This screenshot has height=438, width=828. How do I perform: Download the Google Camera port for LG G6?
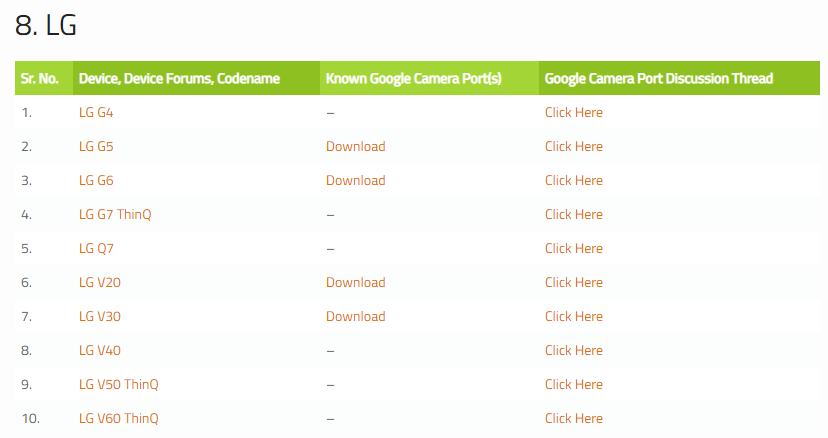click(355, 180)
